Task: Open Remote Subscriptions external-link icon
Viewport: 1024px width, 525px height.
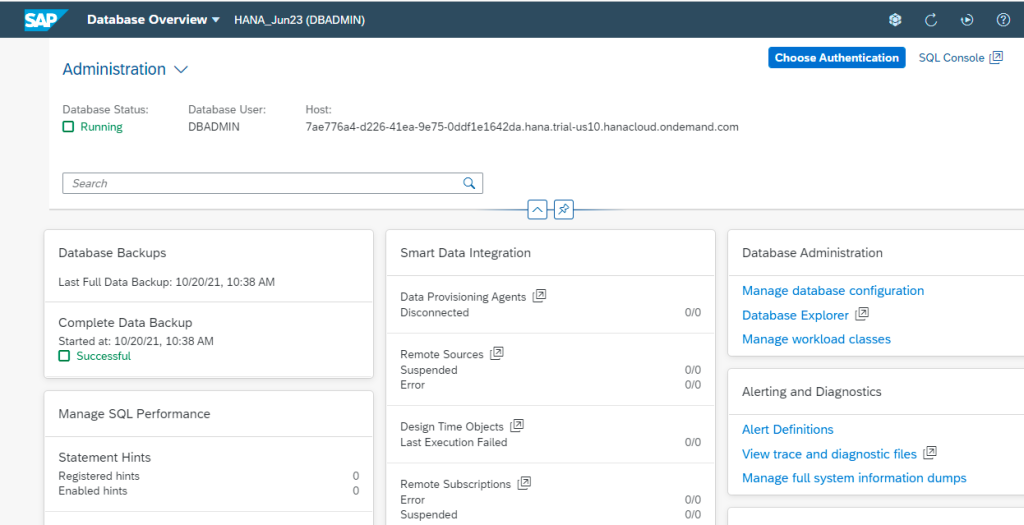Action: tap(524, 483)
